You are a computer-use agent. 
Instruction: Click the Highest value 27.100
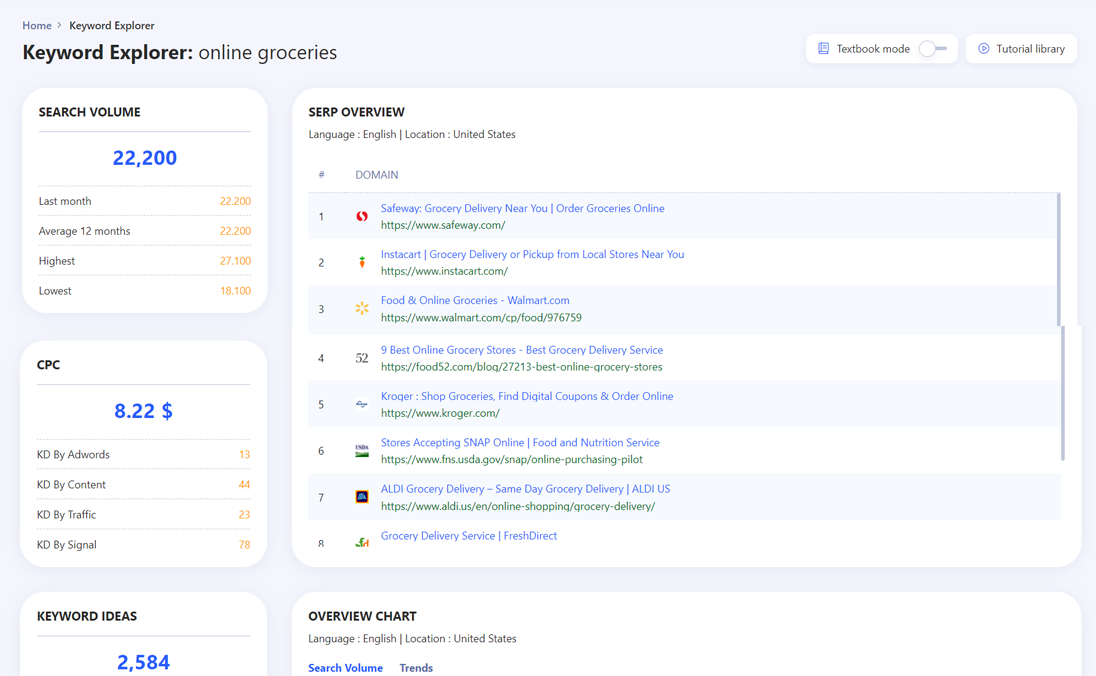tap(236, 261)
